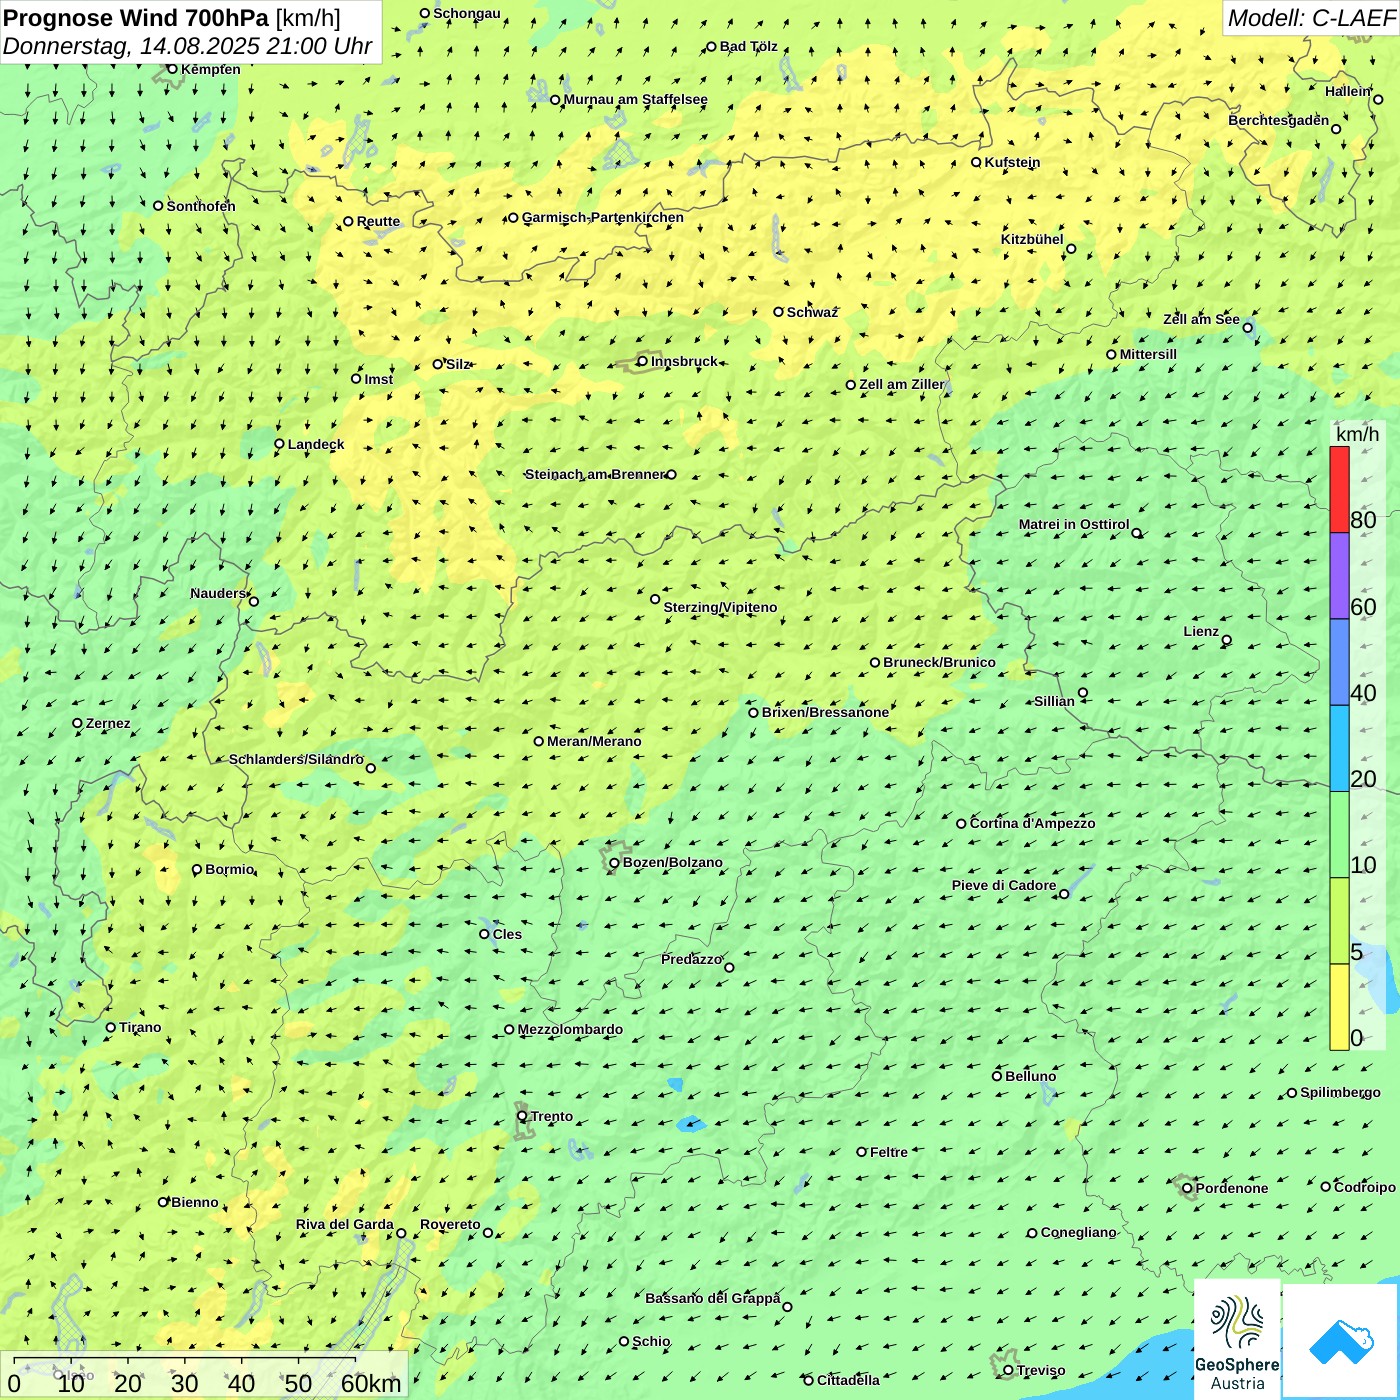Click the Schongau city label

[x=466, y=13]
